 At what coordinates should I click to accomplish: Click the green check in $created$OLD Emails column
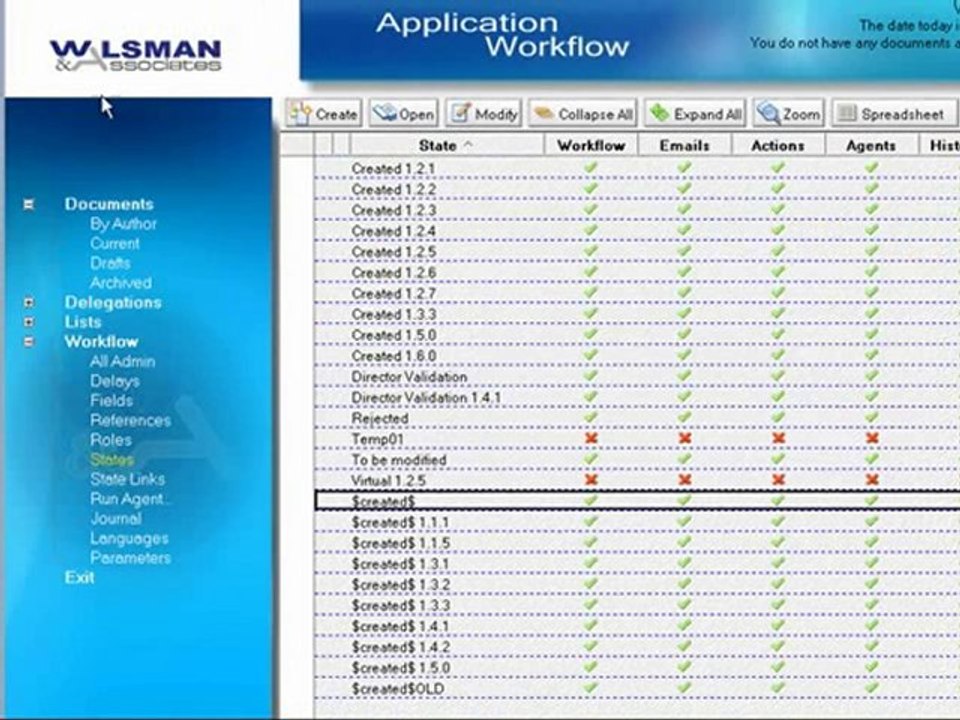pos(684,688)
